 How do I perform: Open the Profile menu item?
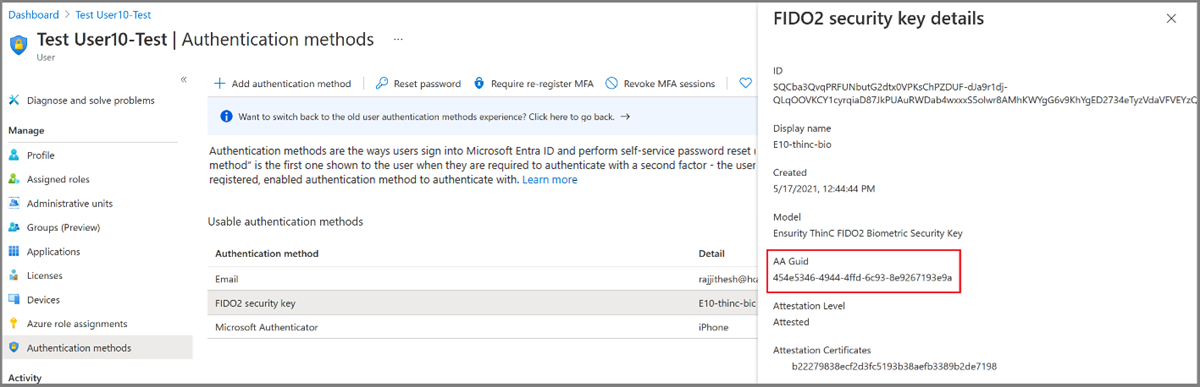pyautogui.click(x=41, y=155)
